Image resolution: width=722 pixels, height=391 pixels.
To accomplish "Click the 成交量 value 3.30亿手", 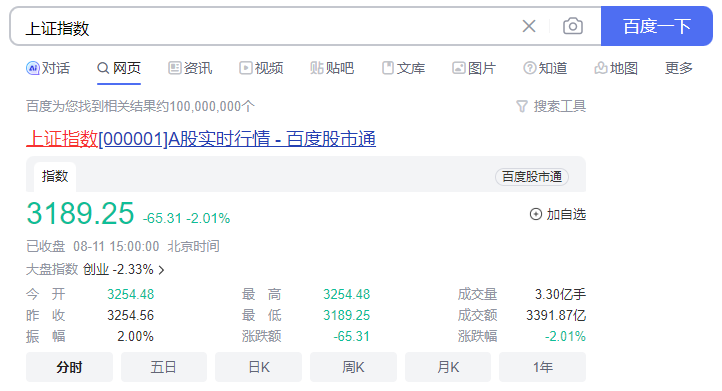I will pyautogui.click(x=560, y=294).
